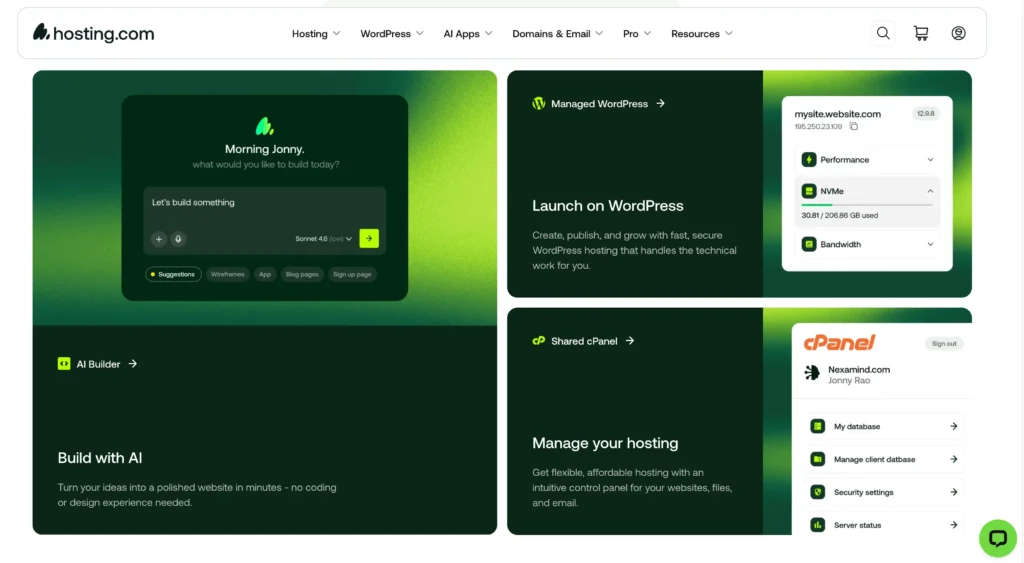Screen dimensions: 1024x563
Task: Open the arrow on Security settings row
Action: (953, 492)
